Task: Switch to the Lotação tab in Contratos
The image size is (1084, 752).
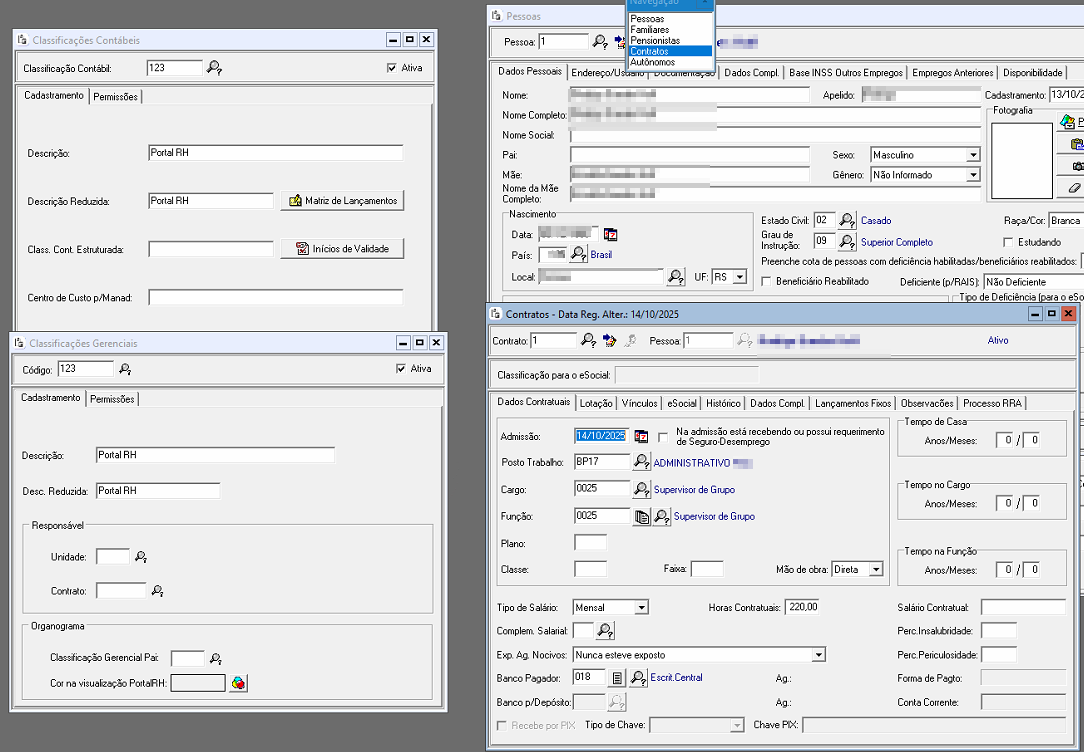Action: click(596, 403)
